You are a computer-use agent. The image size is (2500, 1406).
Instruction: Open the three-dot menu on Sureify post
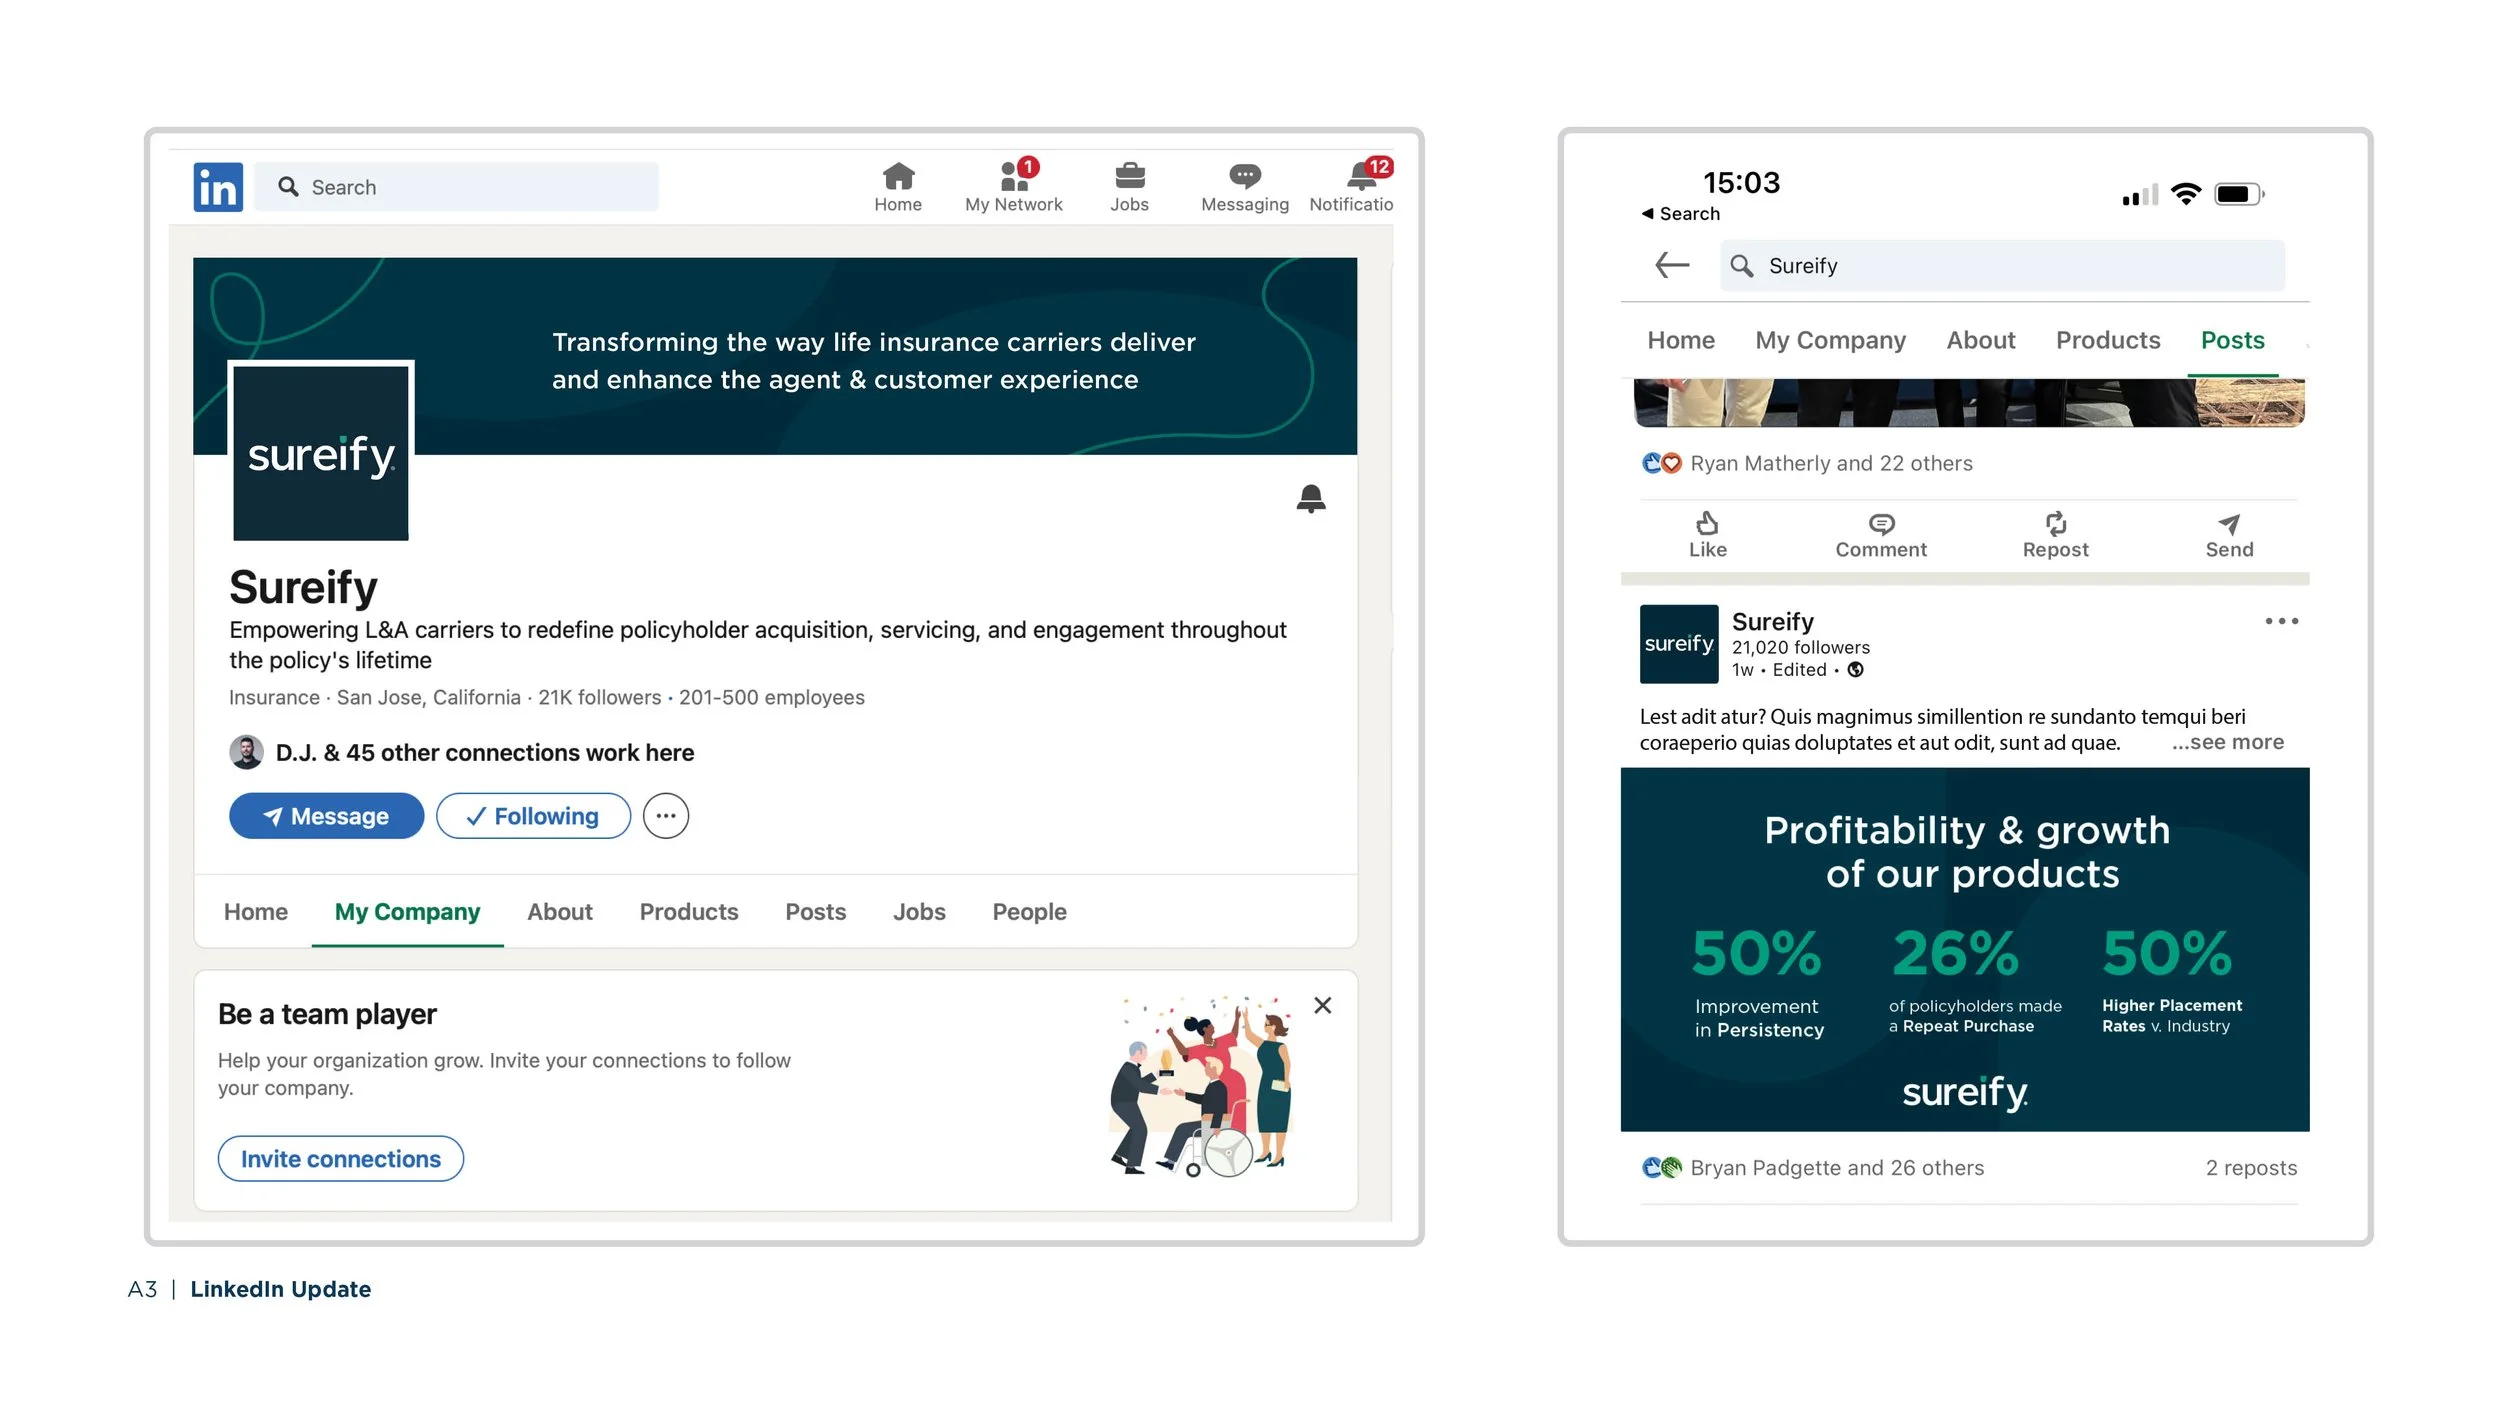pos(2281,621)
